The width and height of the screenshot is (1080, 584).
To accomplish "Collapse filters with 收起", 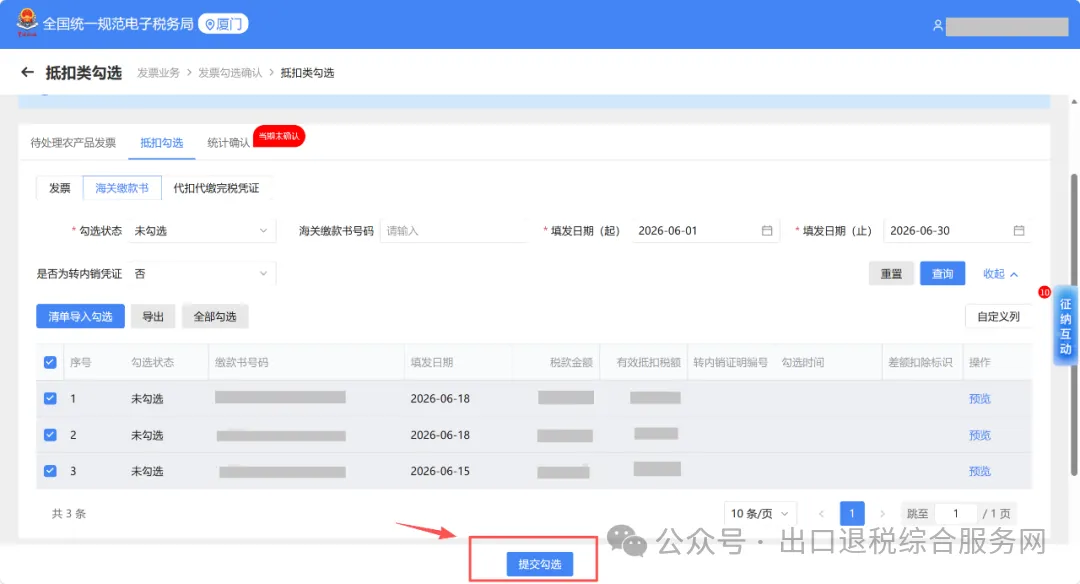I will click(x=1000, y=273).
